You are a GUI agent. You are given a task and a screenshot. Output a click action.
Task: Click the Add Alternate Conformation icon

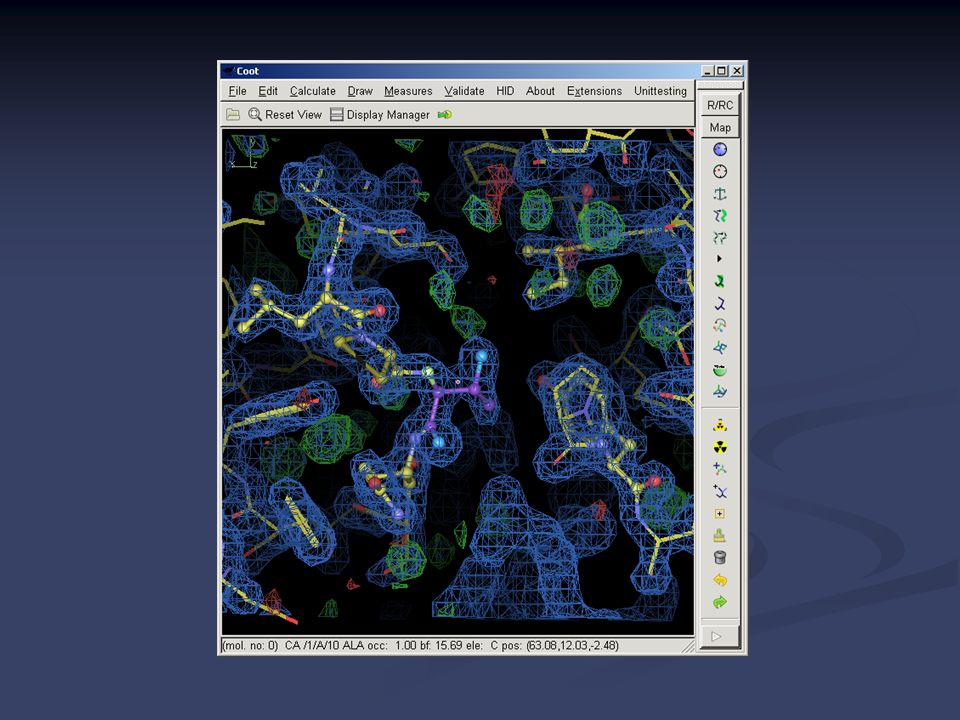720,491
